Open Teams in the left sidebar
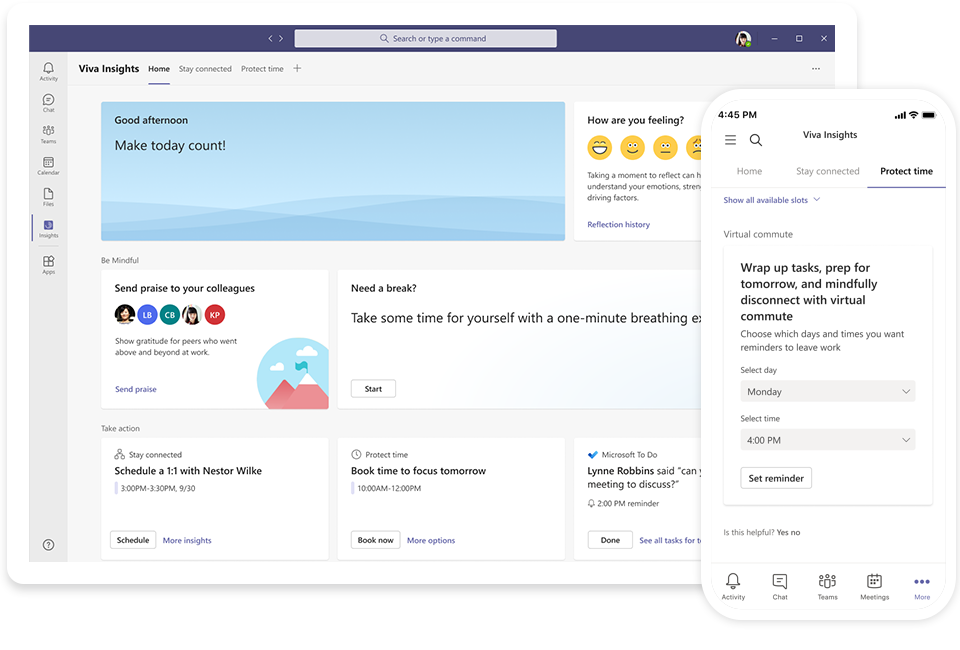The width and height of the screenshot is (960, 650). 48,134
